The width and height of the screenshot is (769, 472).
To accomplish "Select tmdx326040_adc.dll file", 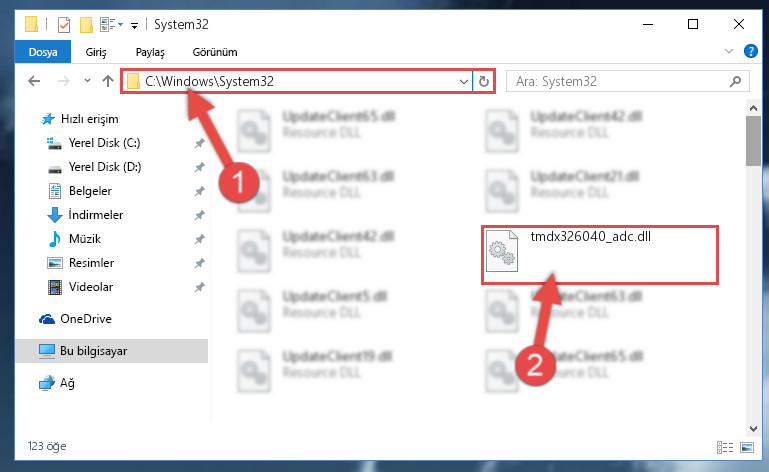I will point(599,254).
